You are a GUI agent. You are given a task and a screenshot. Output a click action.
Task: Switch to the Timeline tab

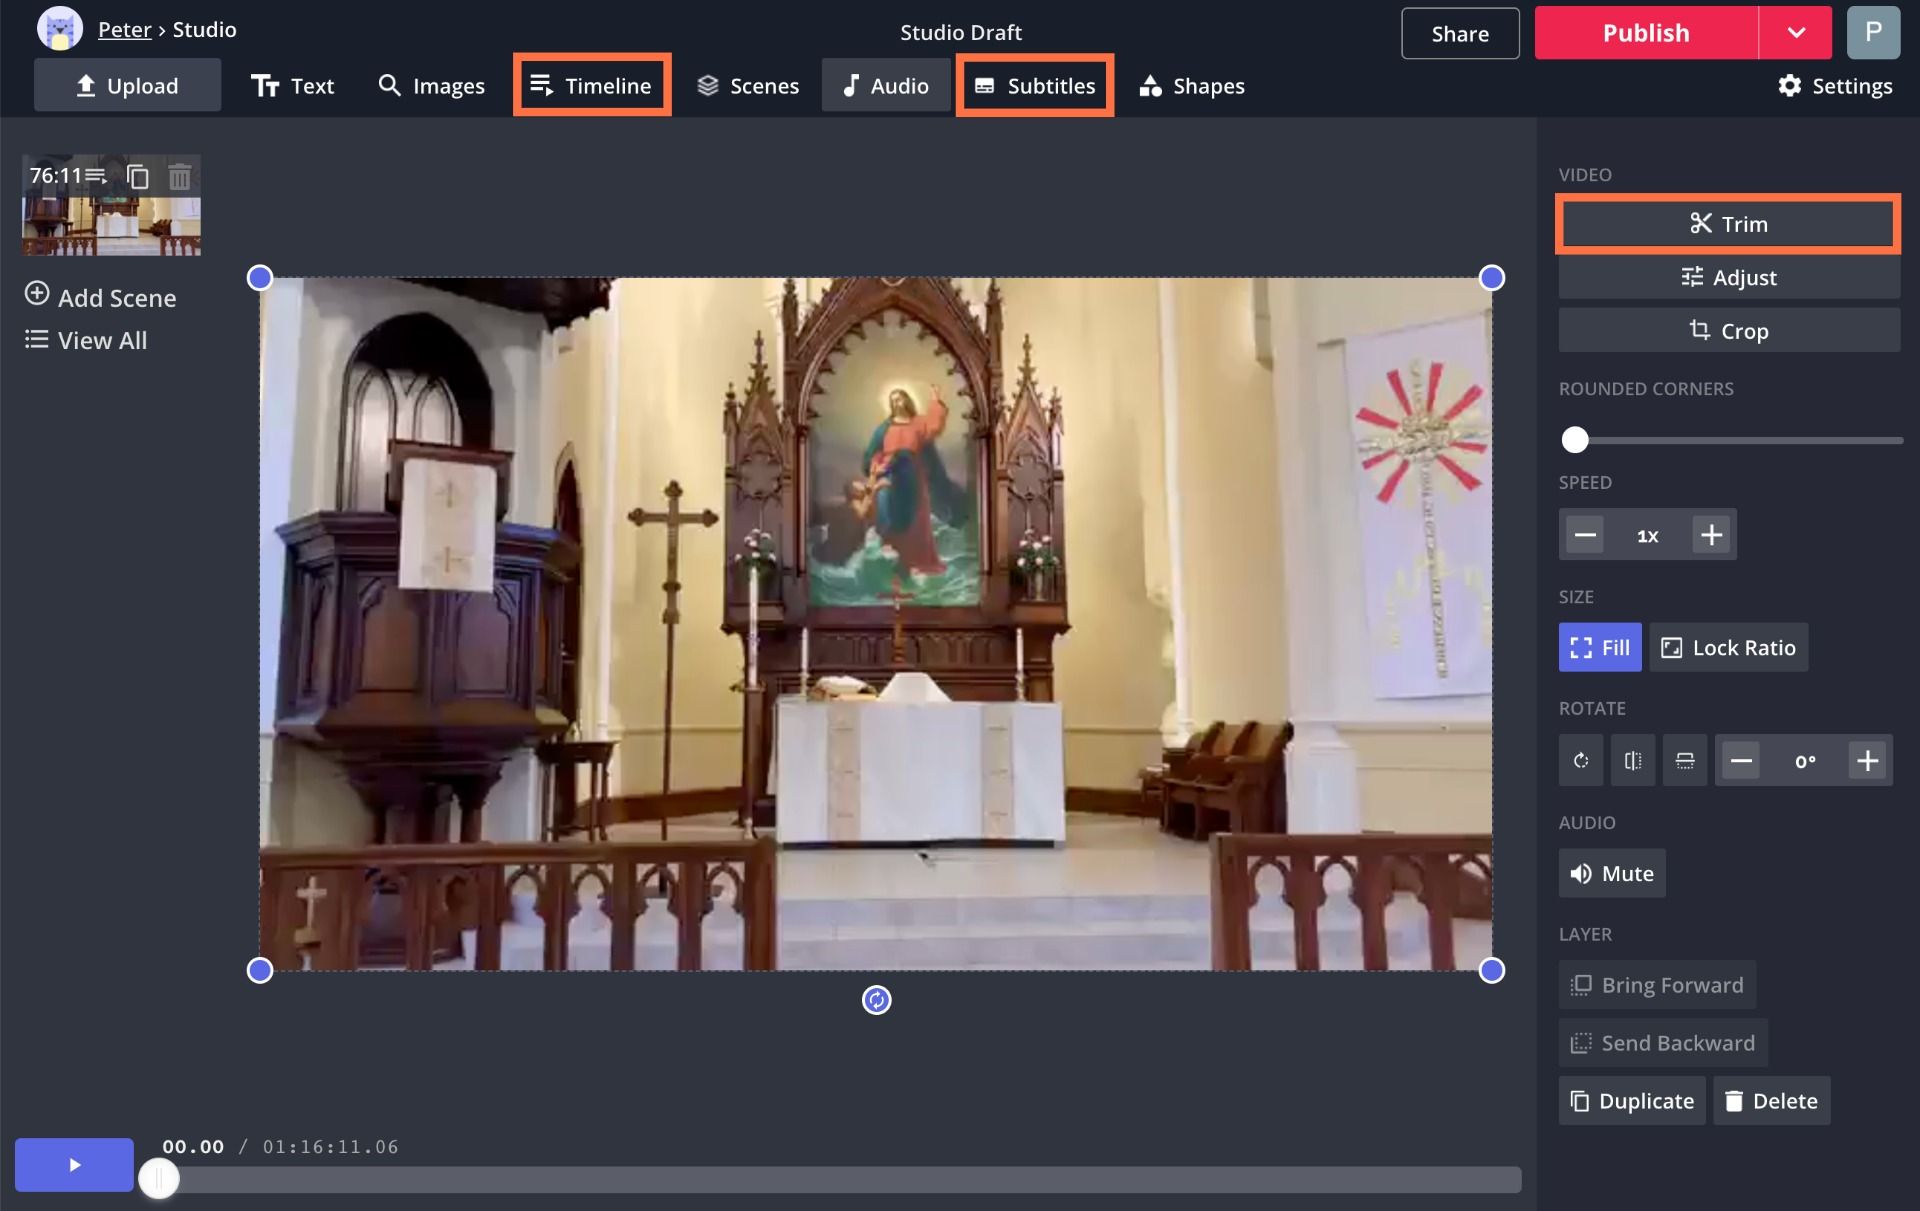(591, 86)
